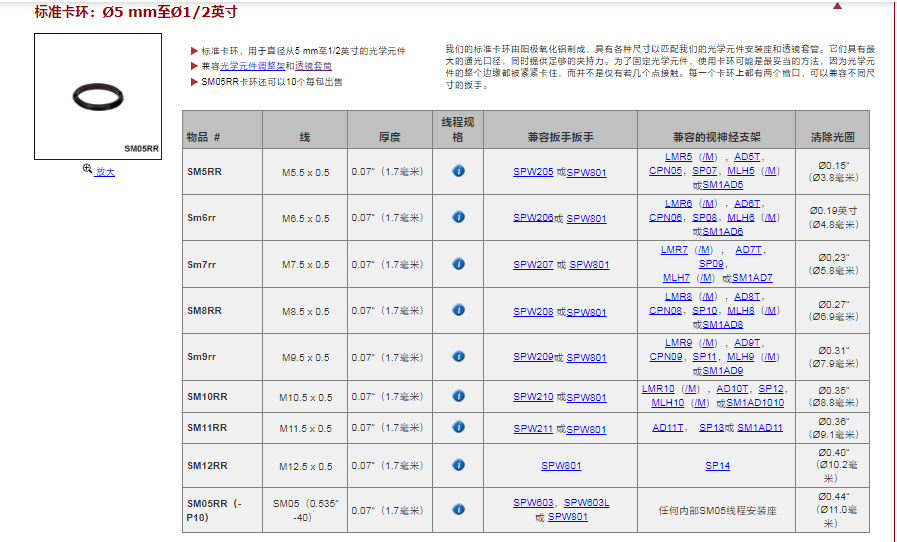Screen dimensions: 897x542
Task: Click the SP14 compatible mount link
Action: [717, 466]
